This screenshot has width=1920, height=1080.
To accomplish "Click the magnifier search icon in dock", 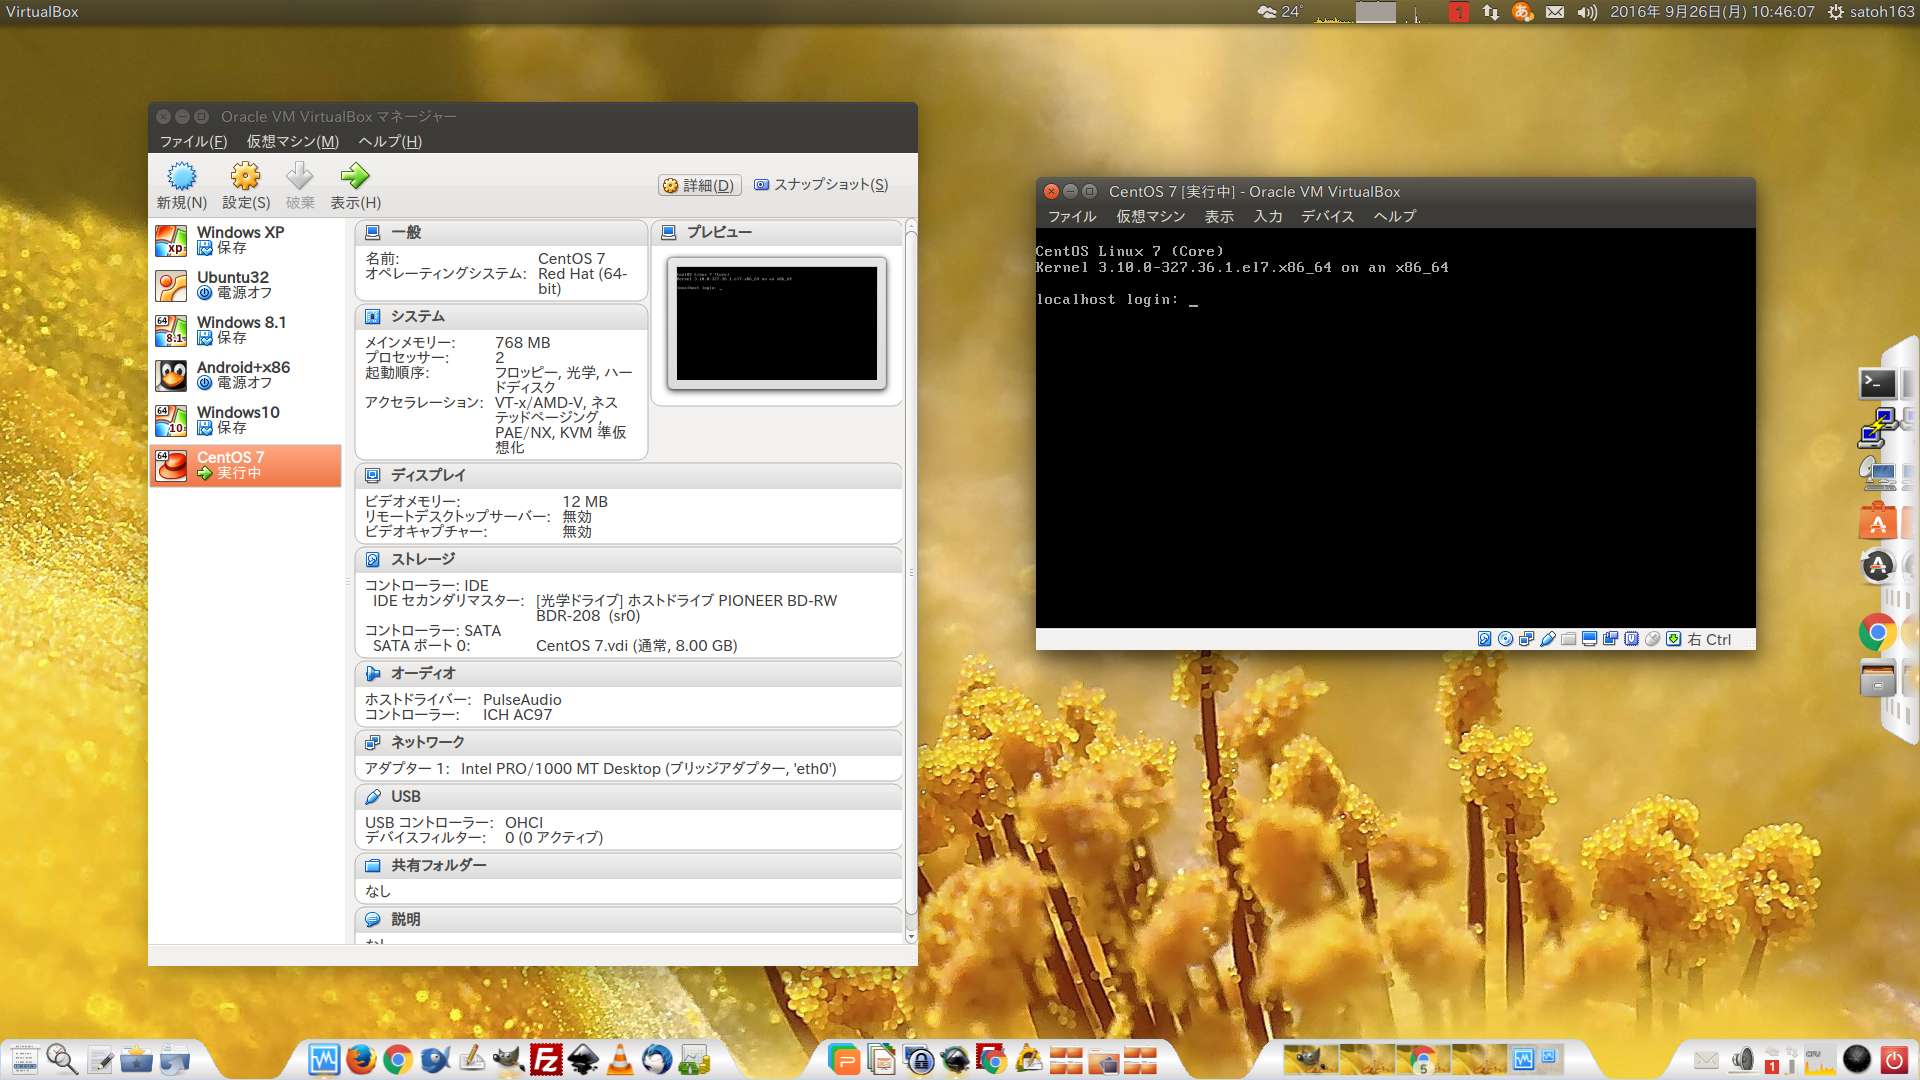I will (x=61, y=1059).
